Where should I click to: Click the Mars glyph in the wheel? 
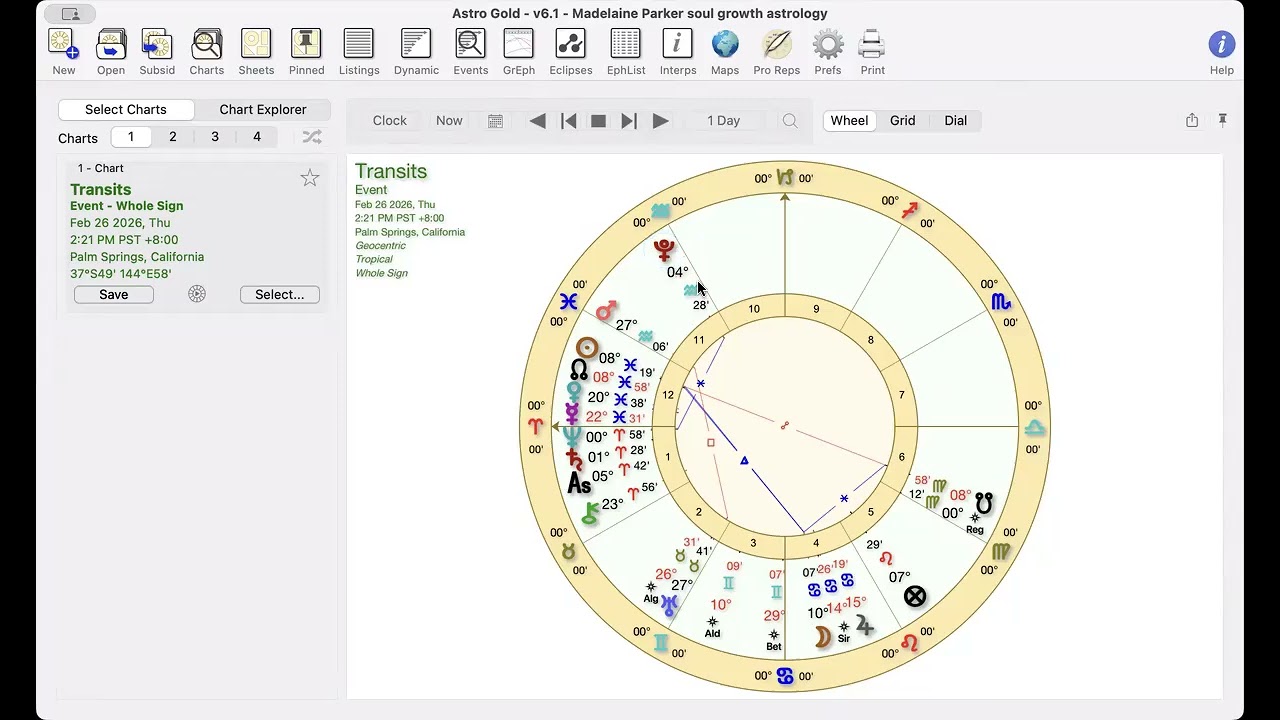605,312
